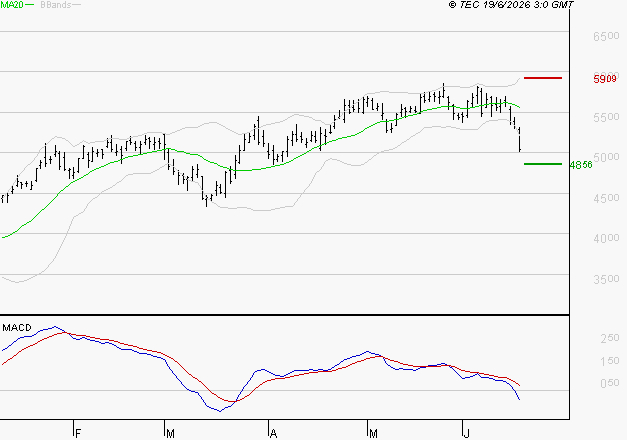Click the 4500 price axis label

pyautogui.click(x=606, y=198)
